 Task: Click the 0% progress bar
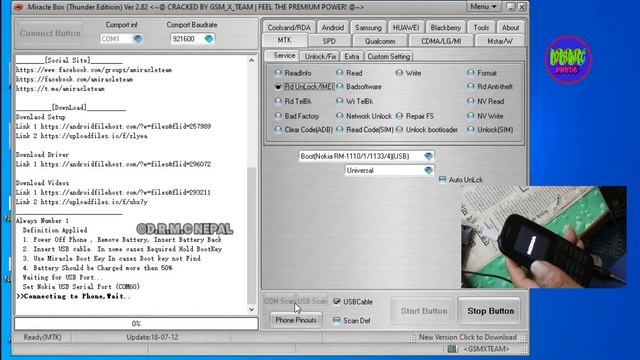(136, 323)
